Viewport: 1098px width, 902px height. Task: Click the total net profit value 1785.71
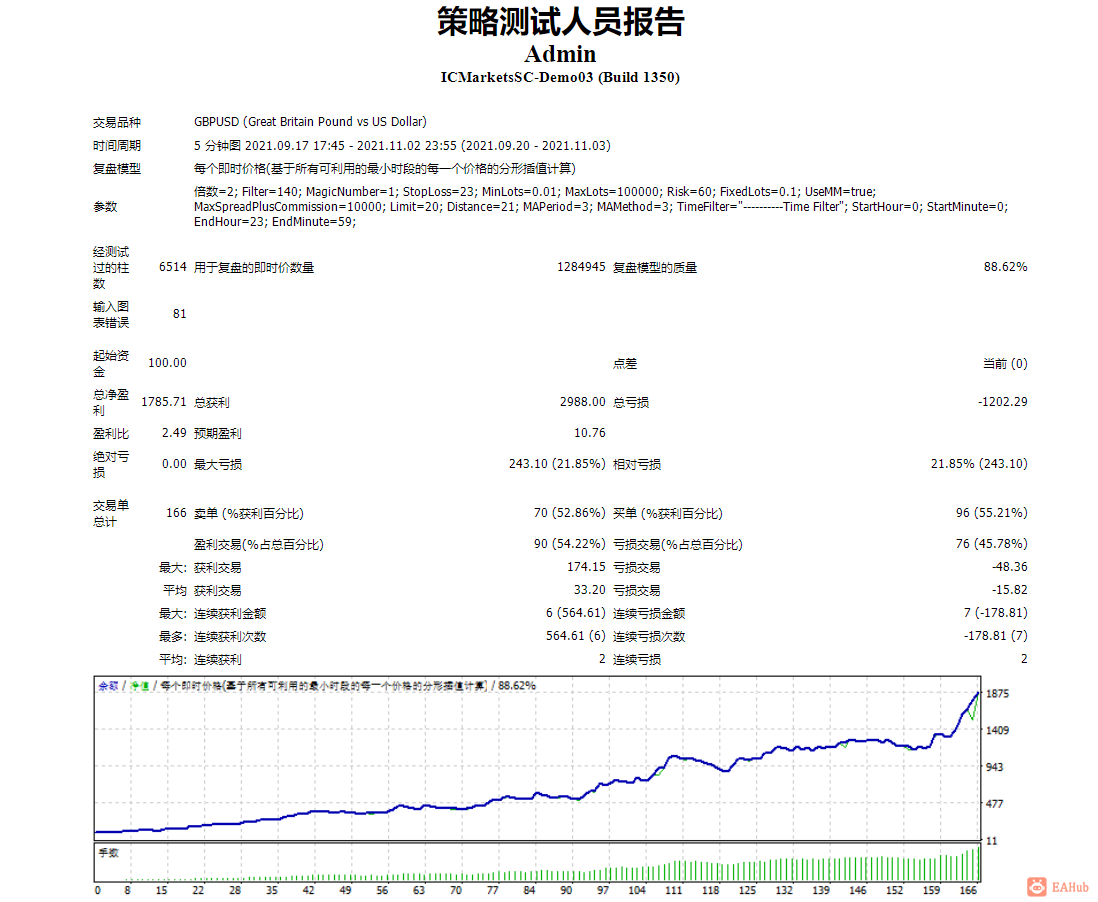tap(164, 402)
